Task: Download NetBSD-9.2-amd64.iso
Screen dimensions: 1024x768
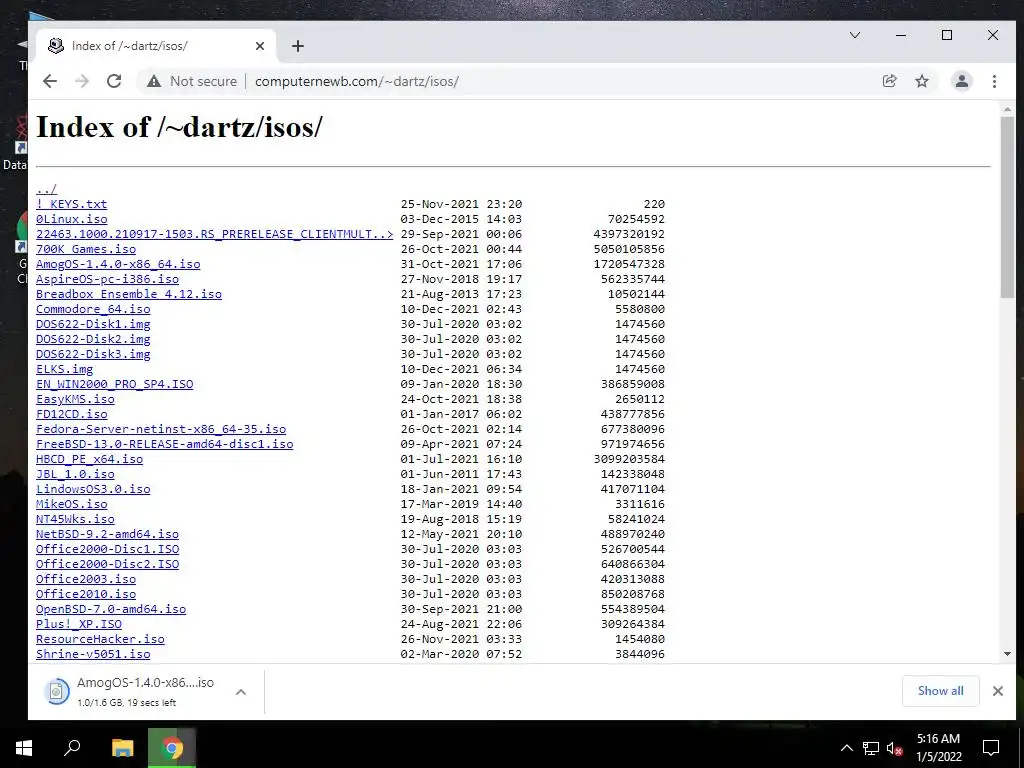Action: 107,535
